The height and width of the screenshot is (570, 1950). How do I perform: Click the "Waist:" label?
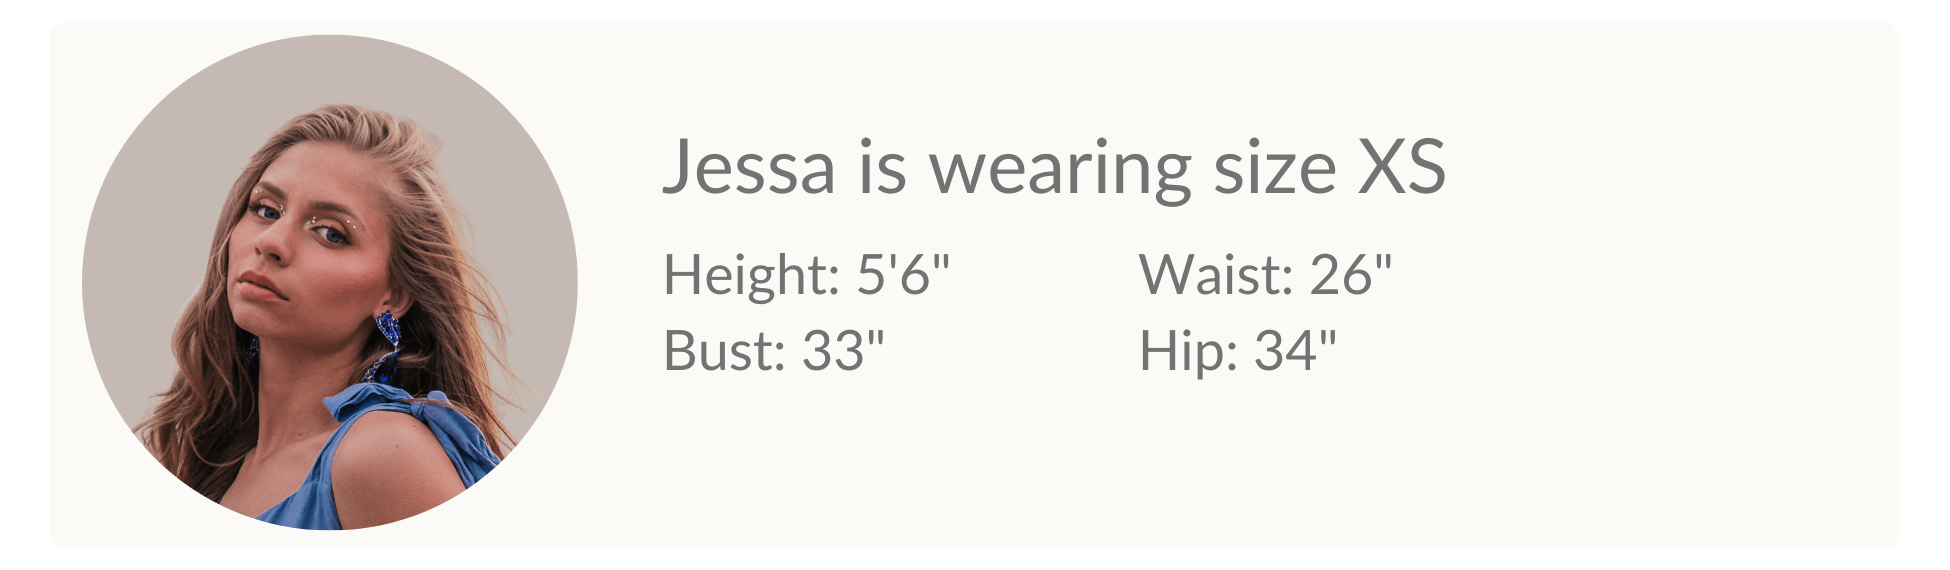pyautogui.click(x=1215, y=274)
